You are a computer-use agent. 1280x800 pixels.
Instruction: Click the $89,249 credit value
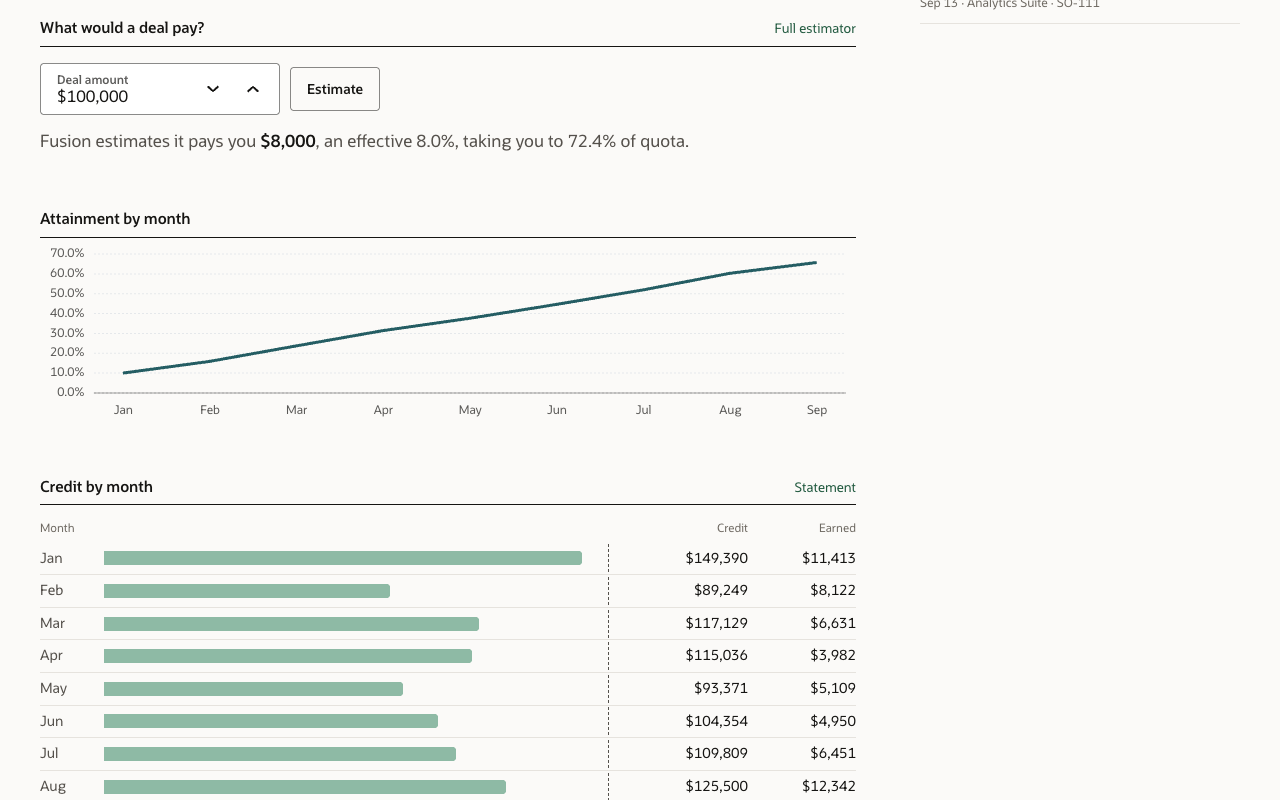pyautogui.click(x=721, y=590)
